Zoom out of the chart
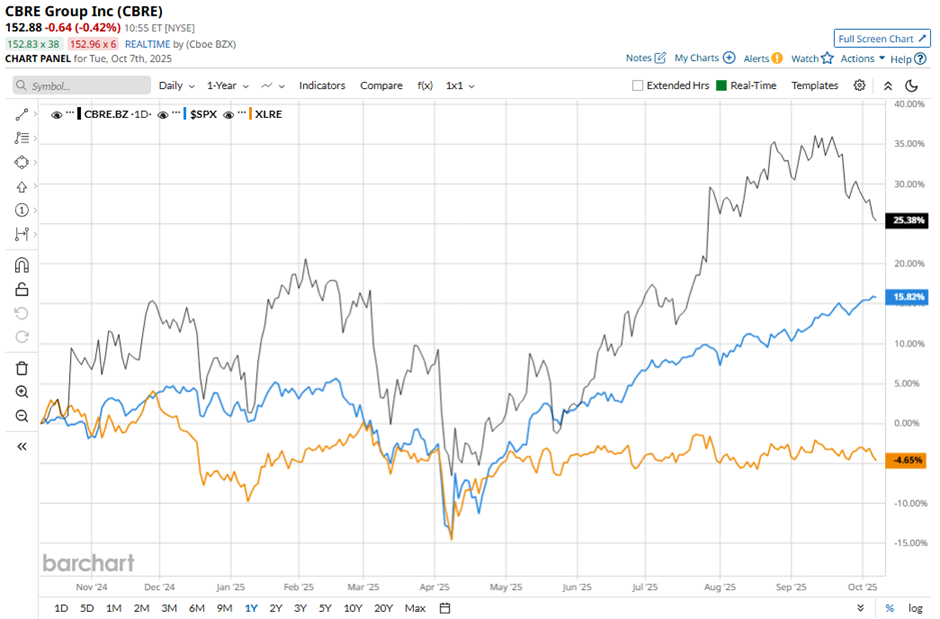Viewport: 940px width, 619px height. pyautogui.click(x=22, y=416)
